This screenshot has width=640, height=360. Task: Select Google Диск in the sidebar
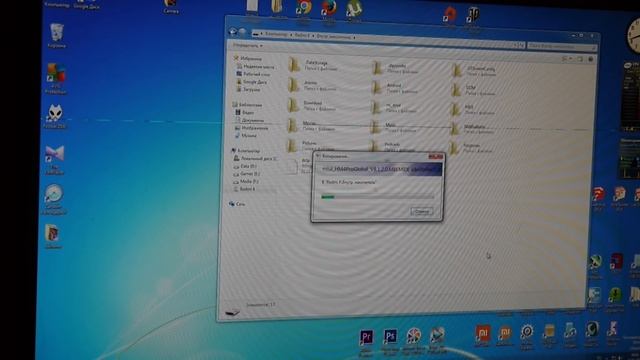251,82
